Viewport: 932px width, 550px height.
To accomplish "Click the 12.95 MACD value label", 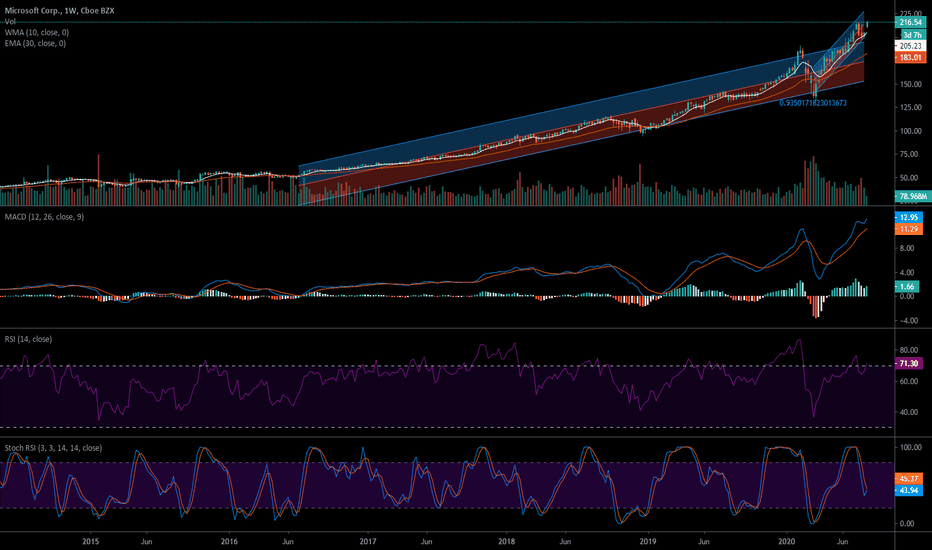I will point(909,218).
